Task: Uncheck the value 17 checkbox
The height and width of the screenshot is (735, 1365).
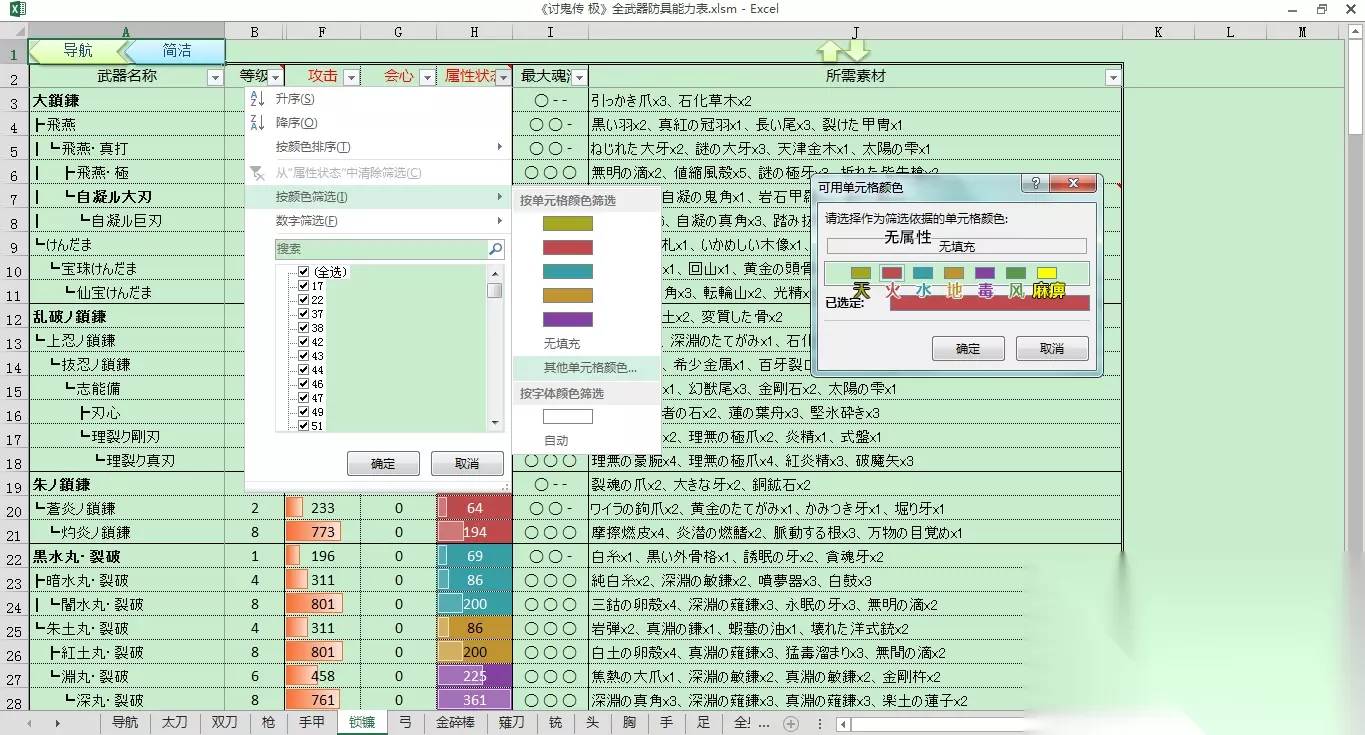Action: tap(303, 286)
